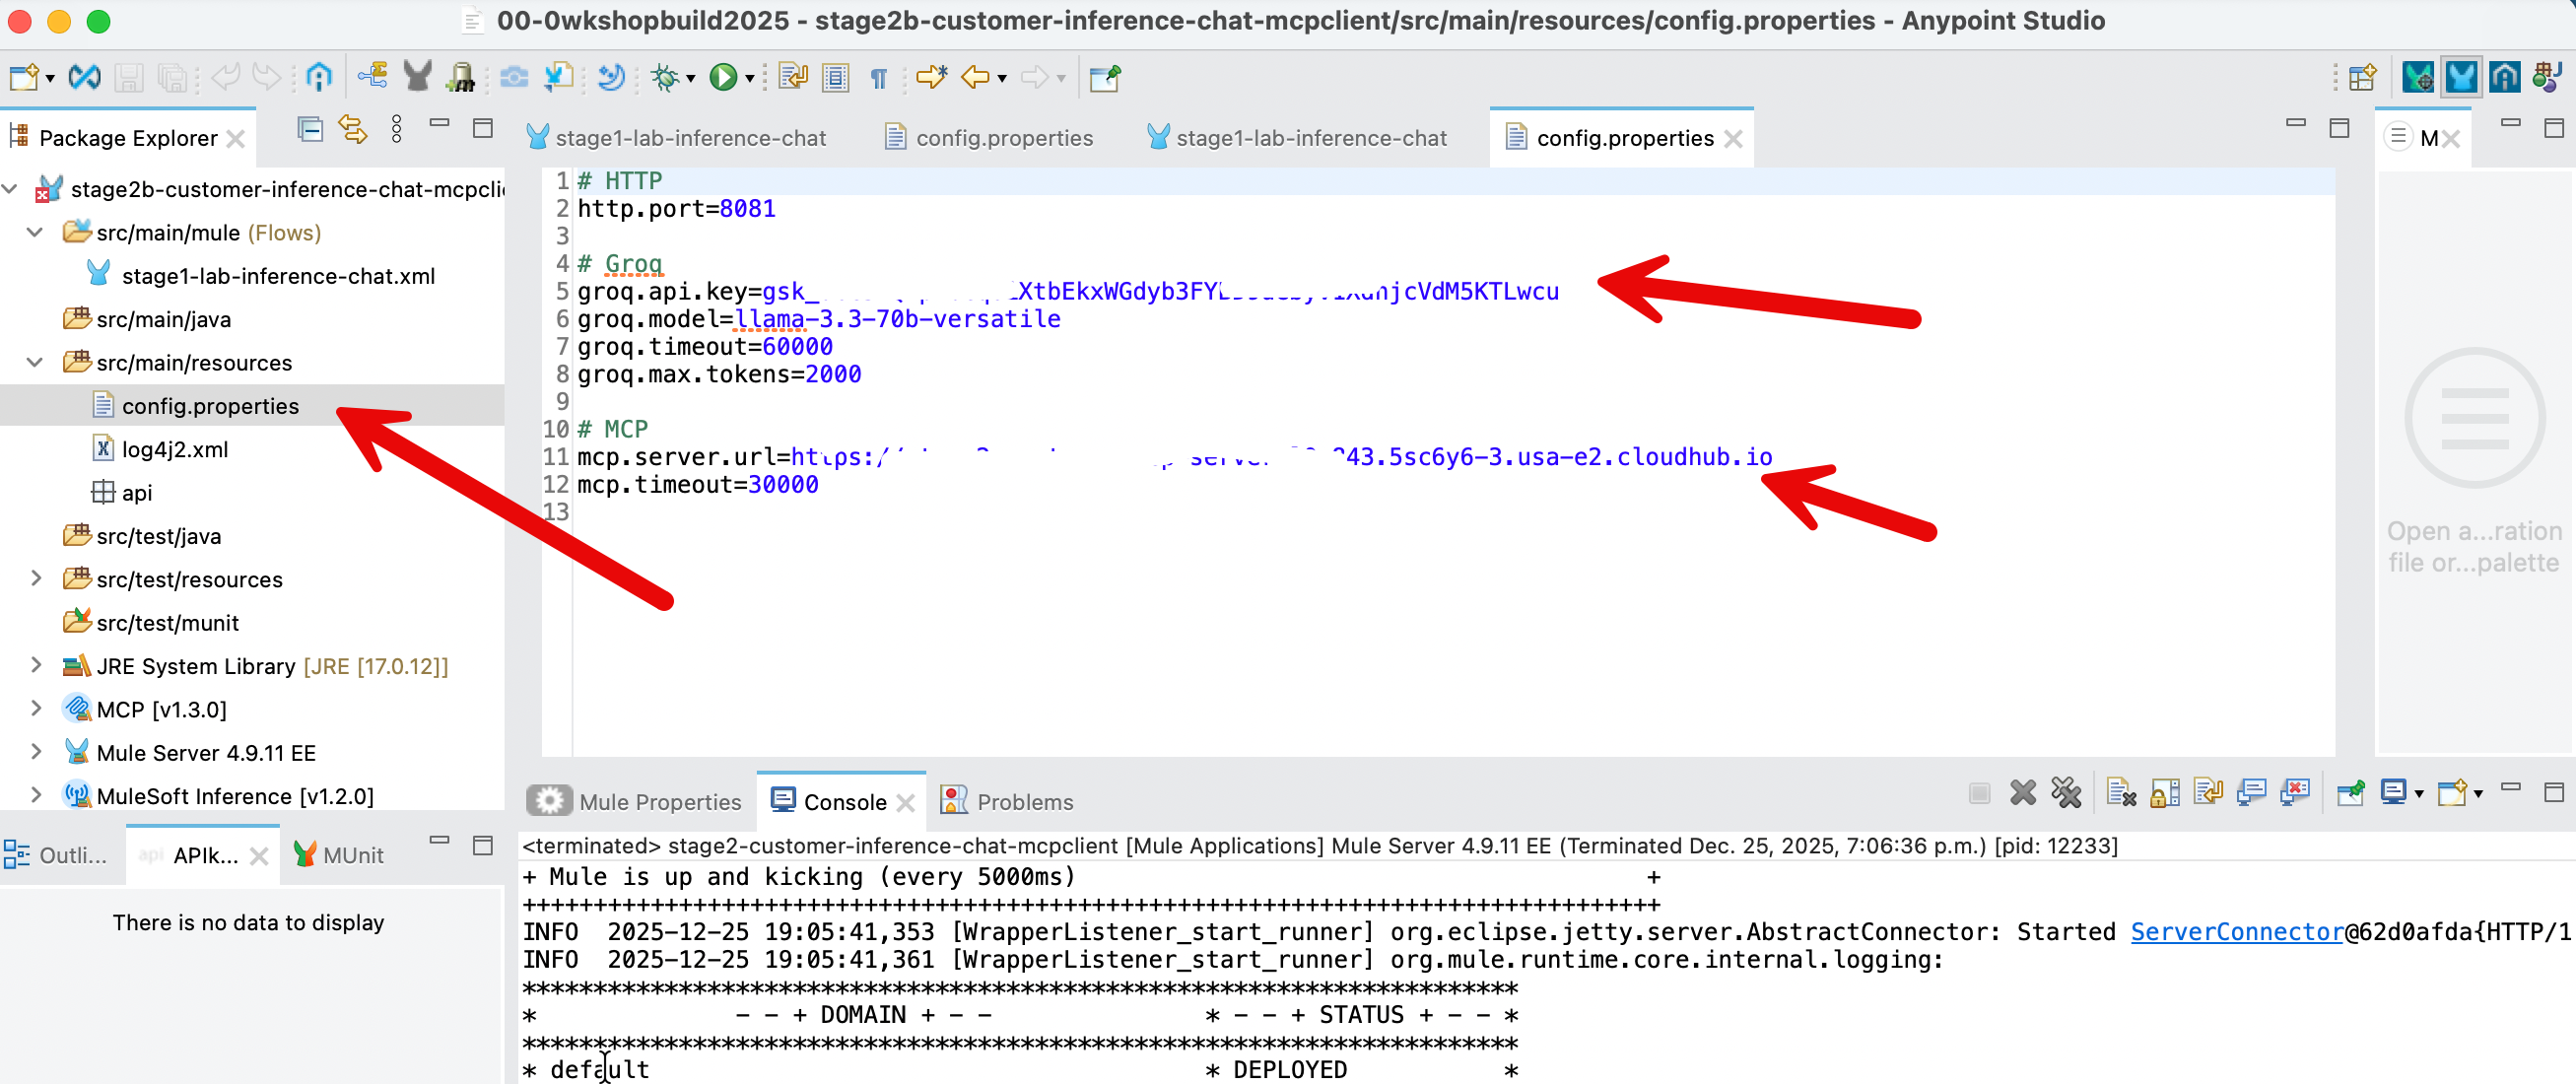
Task: Remove all terminated launches in Console toolbar
Action: pyautogui.click(x=2067, y=792)
